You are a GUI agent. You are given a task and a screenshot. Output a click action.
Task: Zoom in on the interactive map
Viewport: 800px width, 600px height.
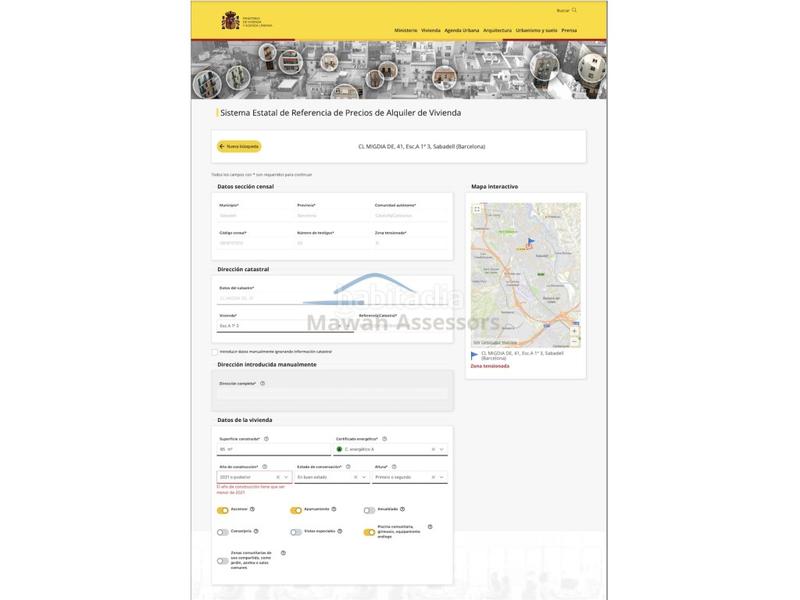click(574, 330)
